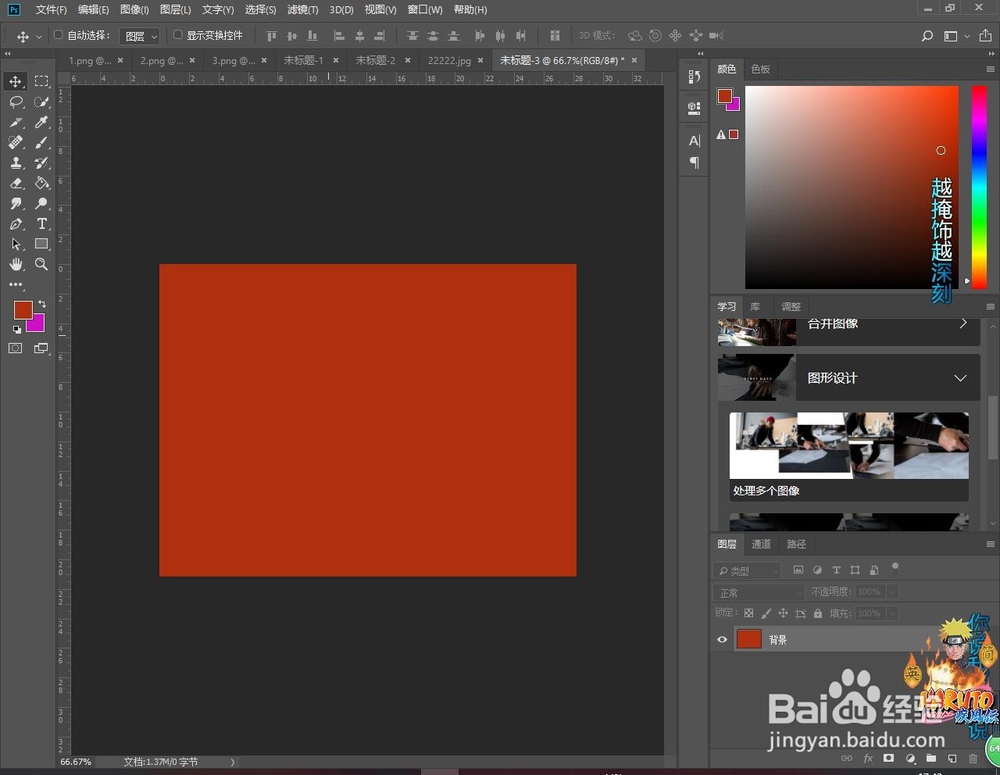
Task: Adjust the hue slider in Color panel
Action: (979, 187)
